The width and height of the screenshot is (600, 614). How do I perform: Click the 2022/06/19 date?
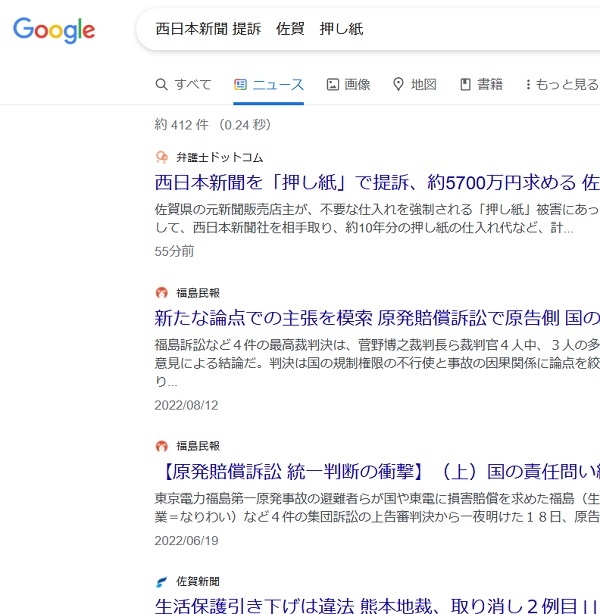click(x=186, y=541)
